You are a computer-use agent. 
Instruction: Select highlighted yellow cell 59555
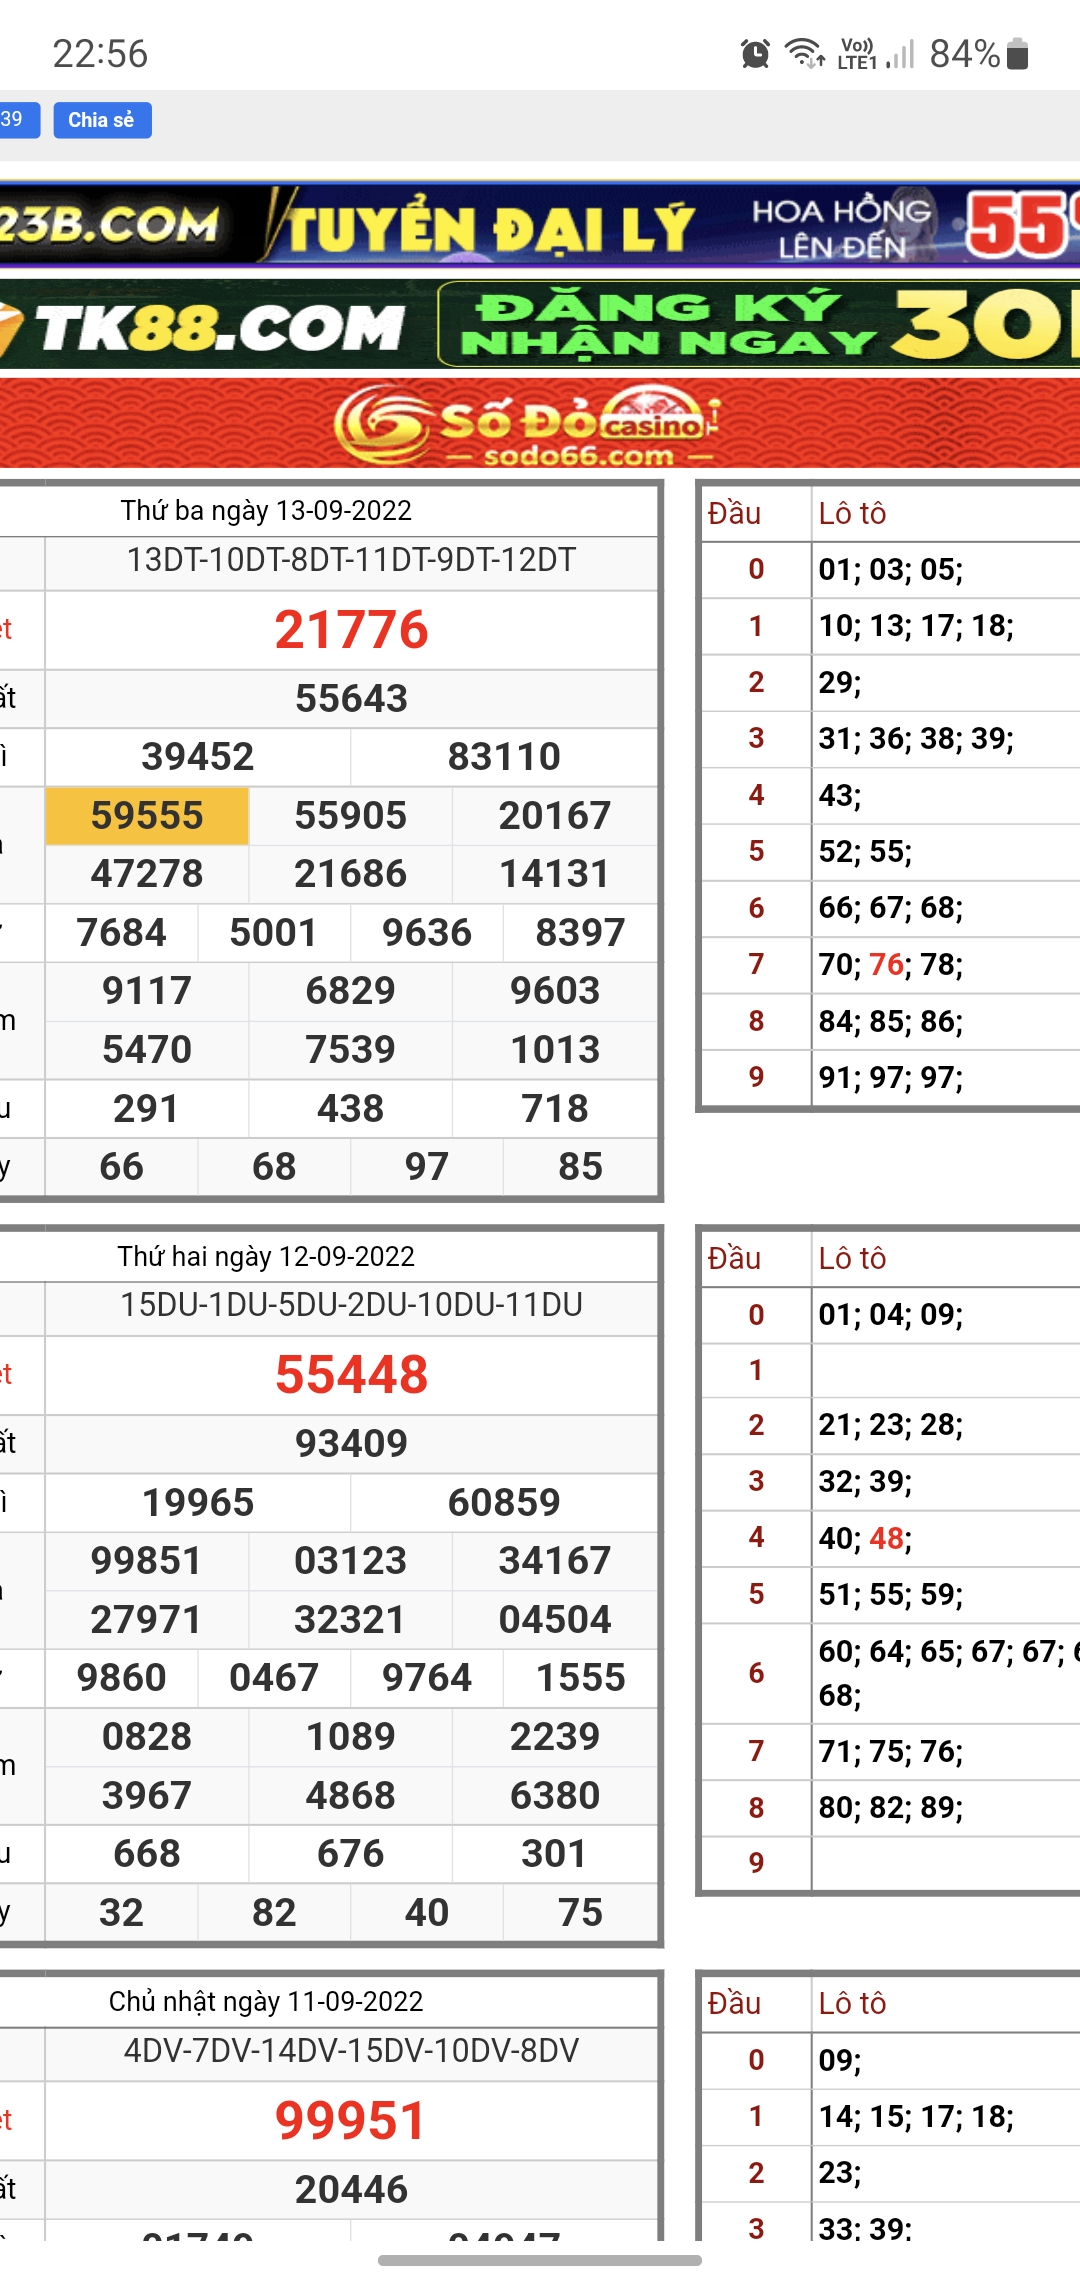tap(147, 816)
